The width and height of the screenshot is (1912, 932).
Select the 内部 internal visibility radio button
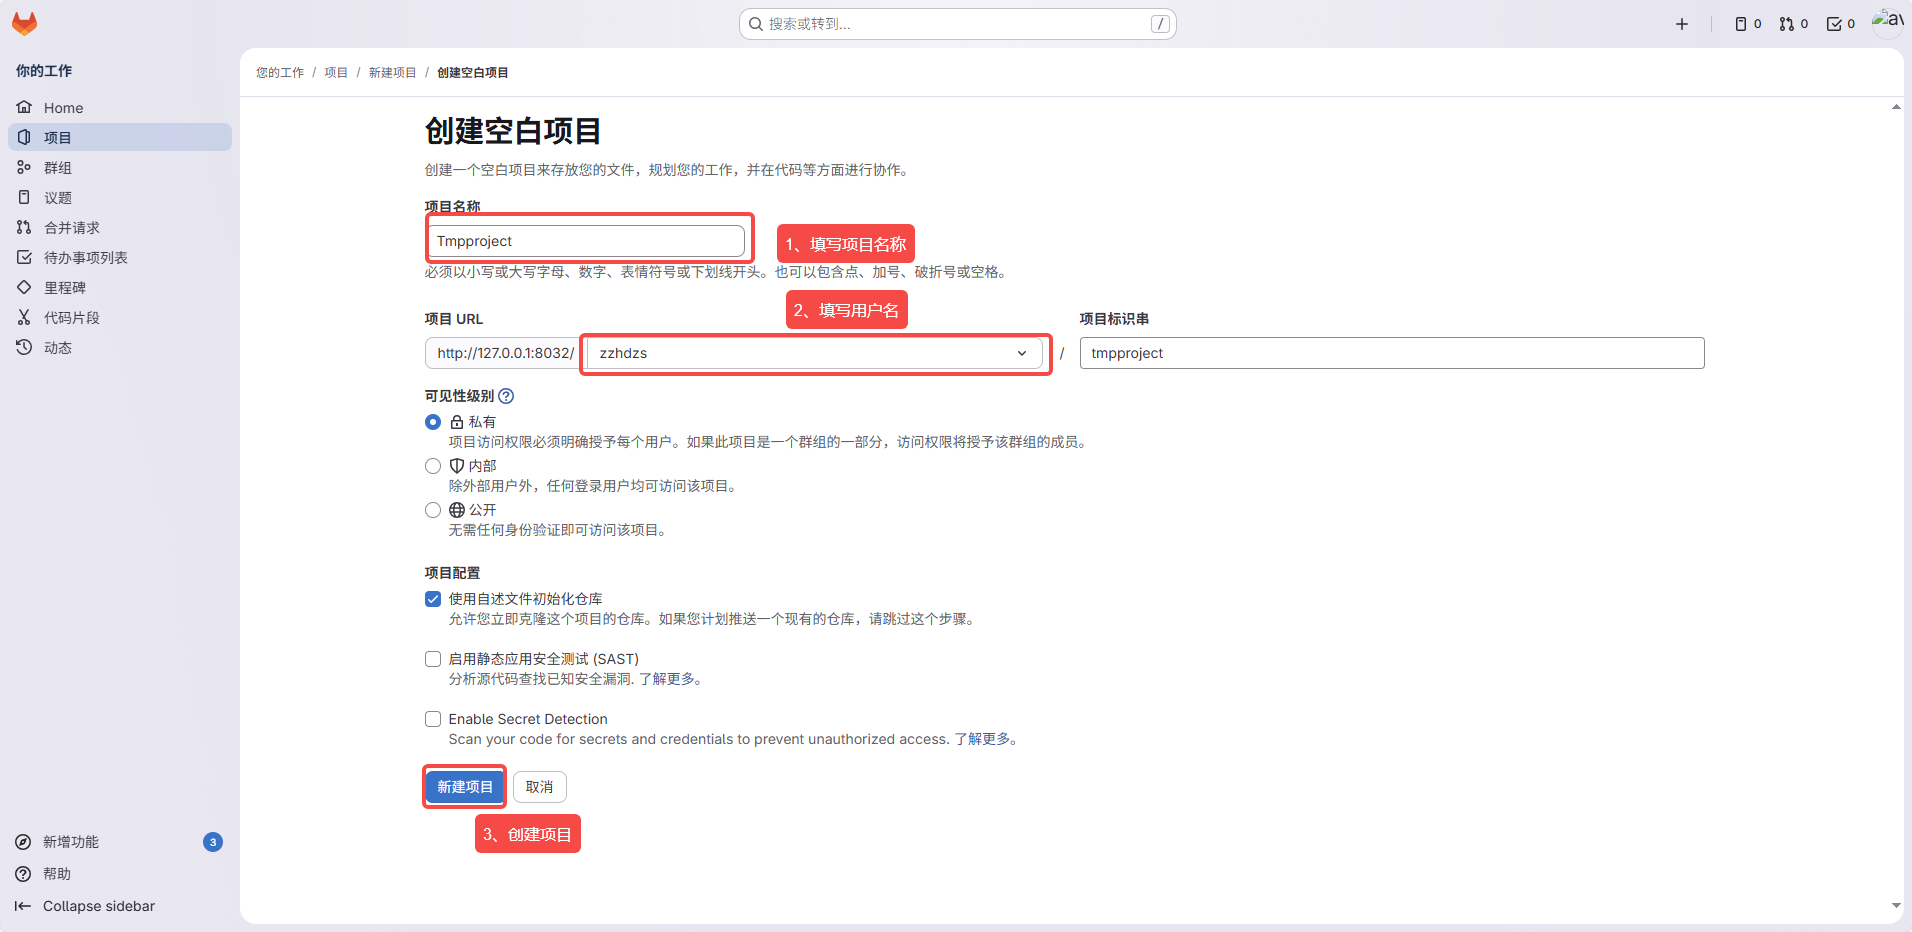coord(433,466)
